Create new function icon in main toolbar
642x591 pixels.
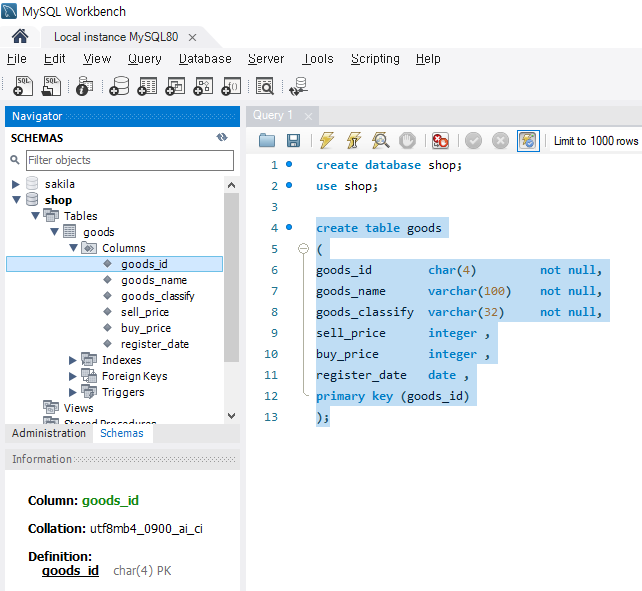tap(231, 86)
